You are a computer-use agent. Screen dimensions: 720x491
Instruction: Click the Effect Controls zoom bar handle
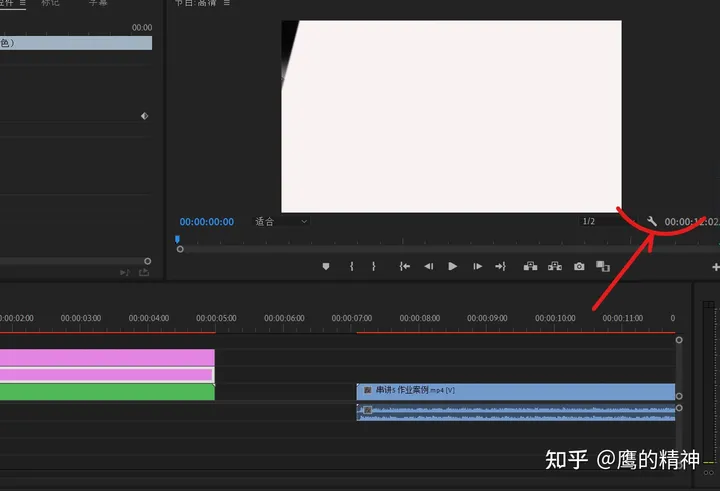point(147,261)
